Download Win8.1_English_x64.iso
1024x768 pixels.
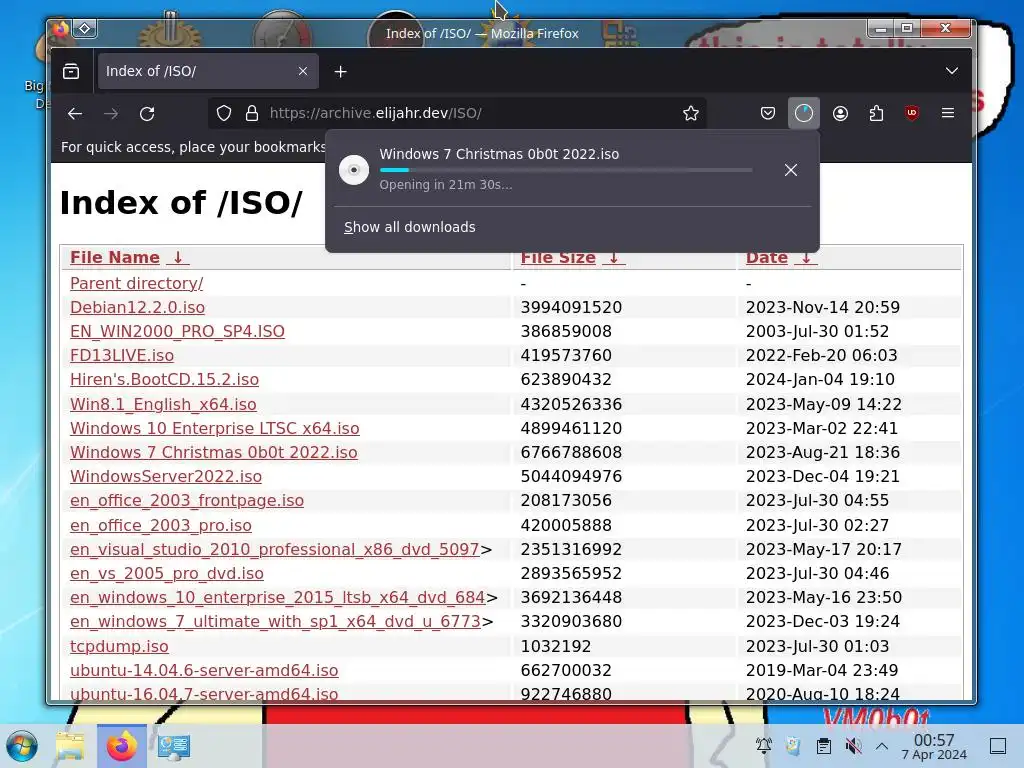click(x=163, y=405)
